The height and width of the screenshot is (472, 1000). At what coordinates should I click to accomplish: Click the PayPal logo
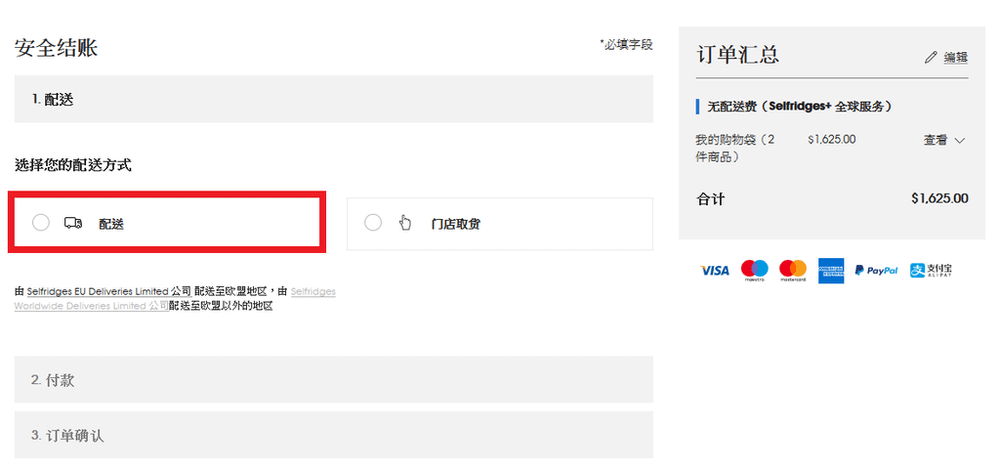tap(876, 270)
